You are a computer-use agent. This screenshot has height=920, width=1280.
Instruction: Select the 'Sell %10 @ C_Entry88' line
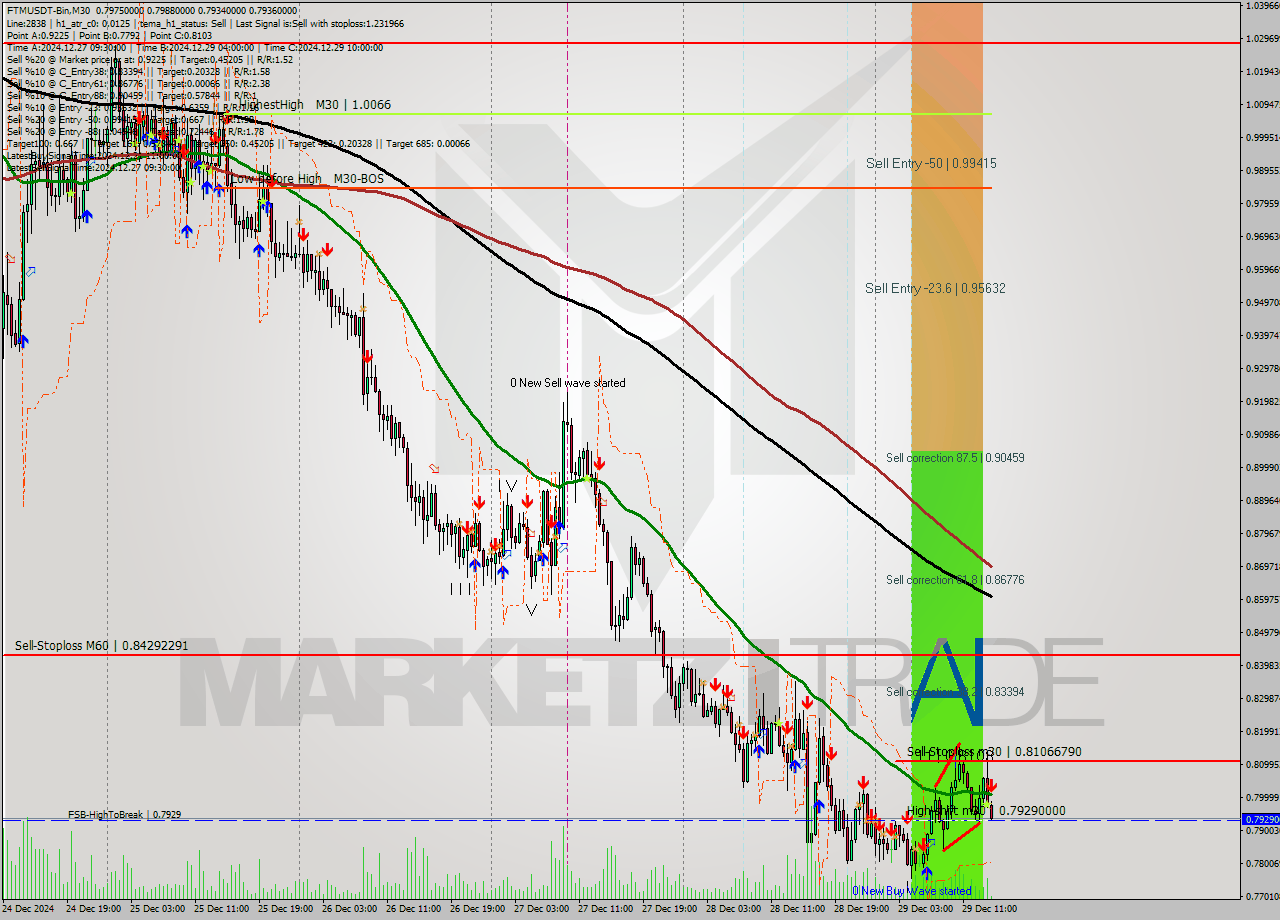(130, 95)
